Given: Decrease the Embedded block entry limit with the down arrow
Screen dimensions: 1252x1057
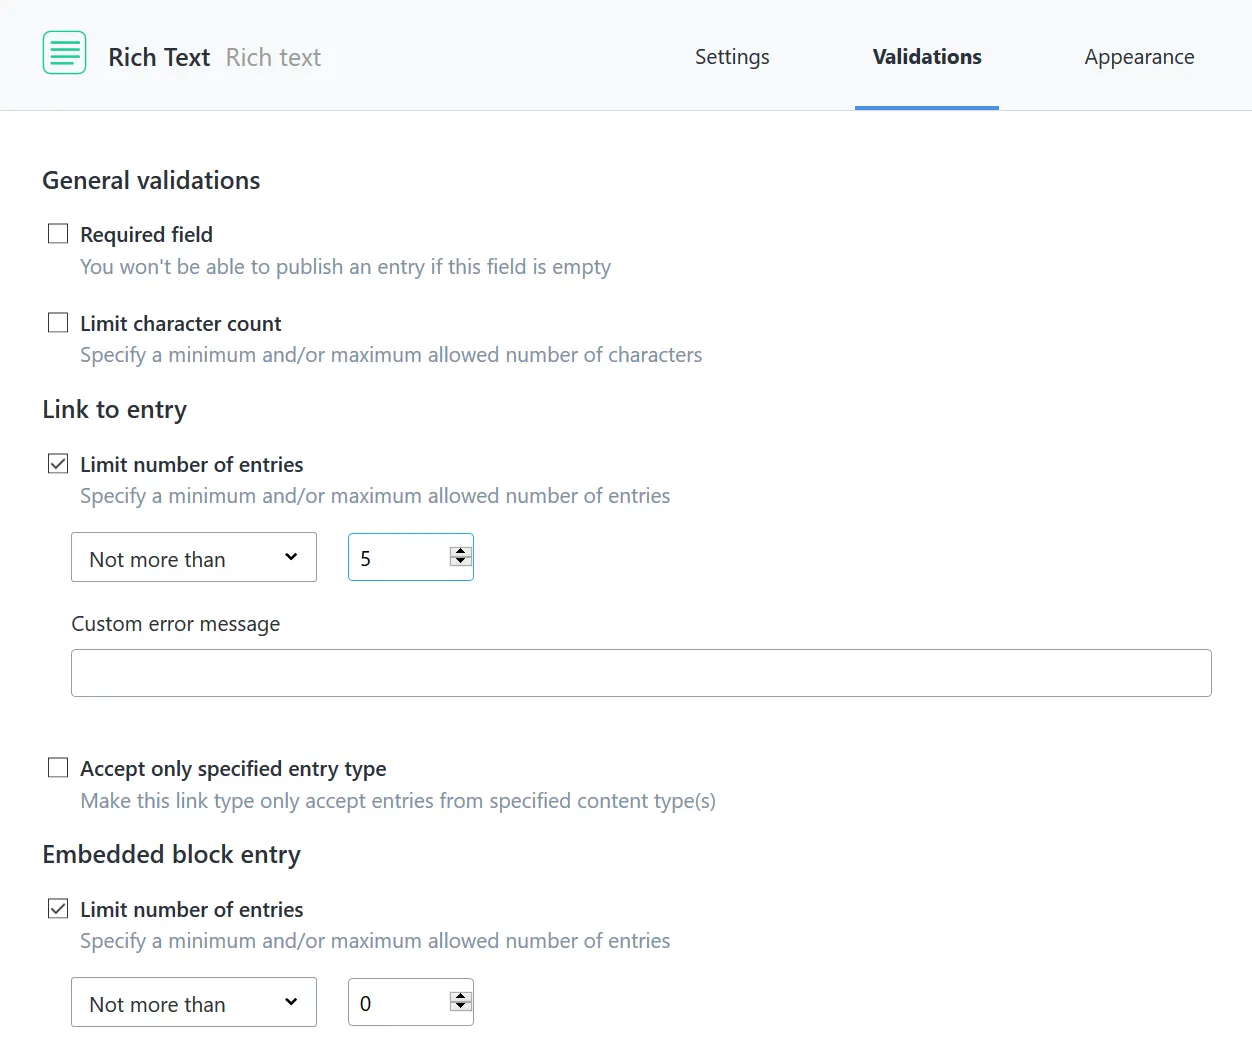Looking at the screenshot, I should 461,1006.
